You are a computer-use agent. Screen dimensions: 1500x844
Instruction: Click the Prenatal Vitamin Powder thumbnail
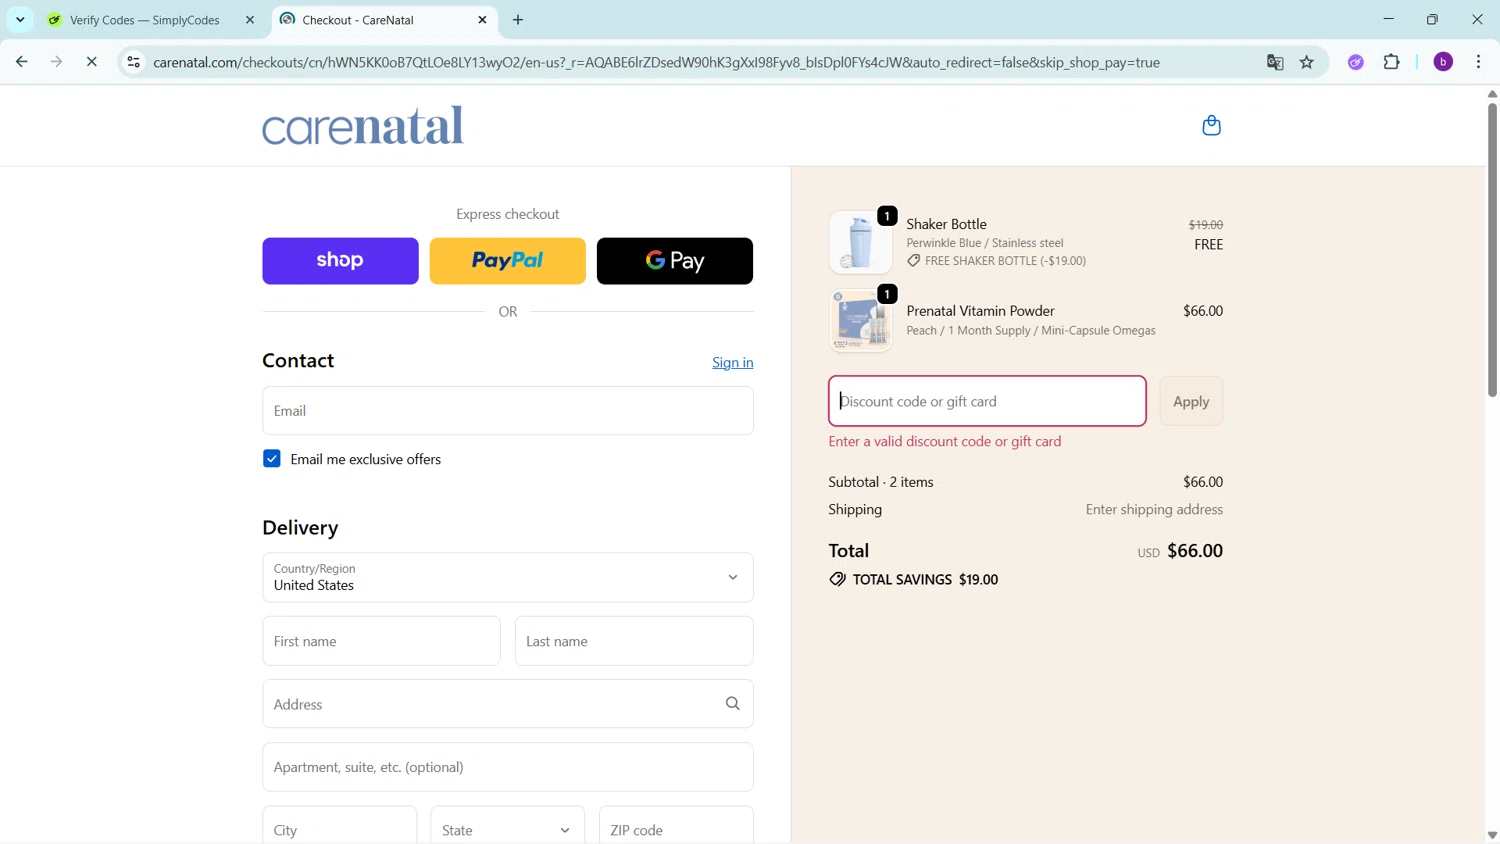coord(860,321)
